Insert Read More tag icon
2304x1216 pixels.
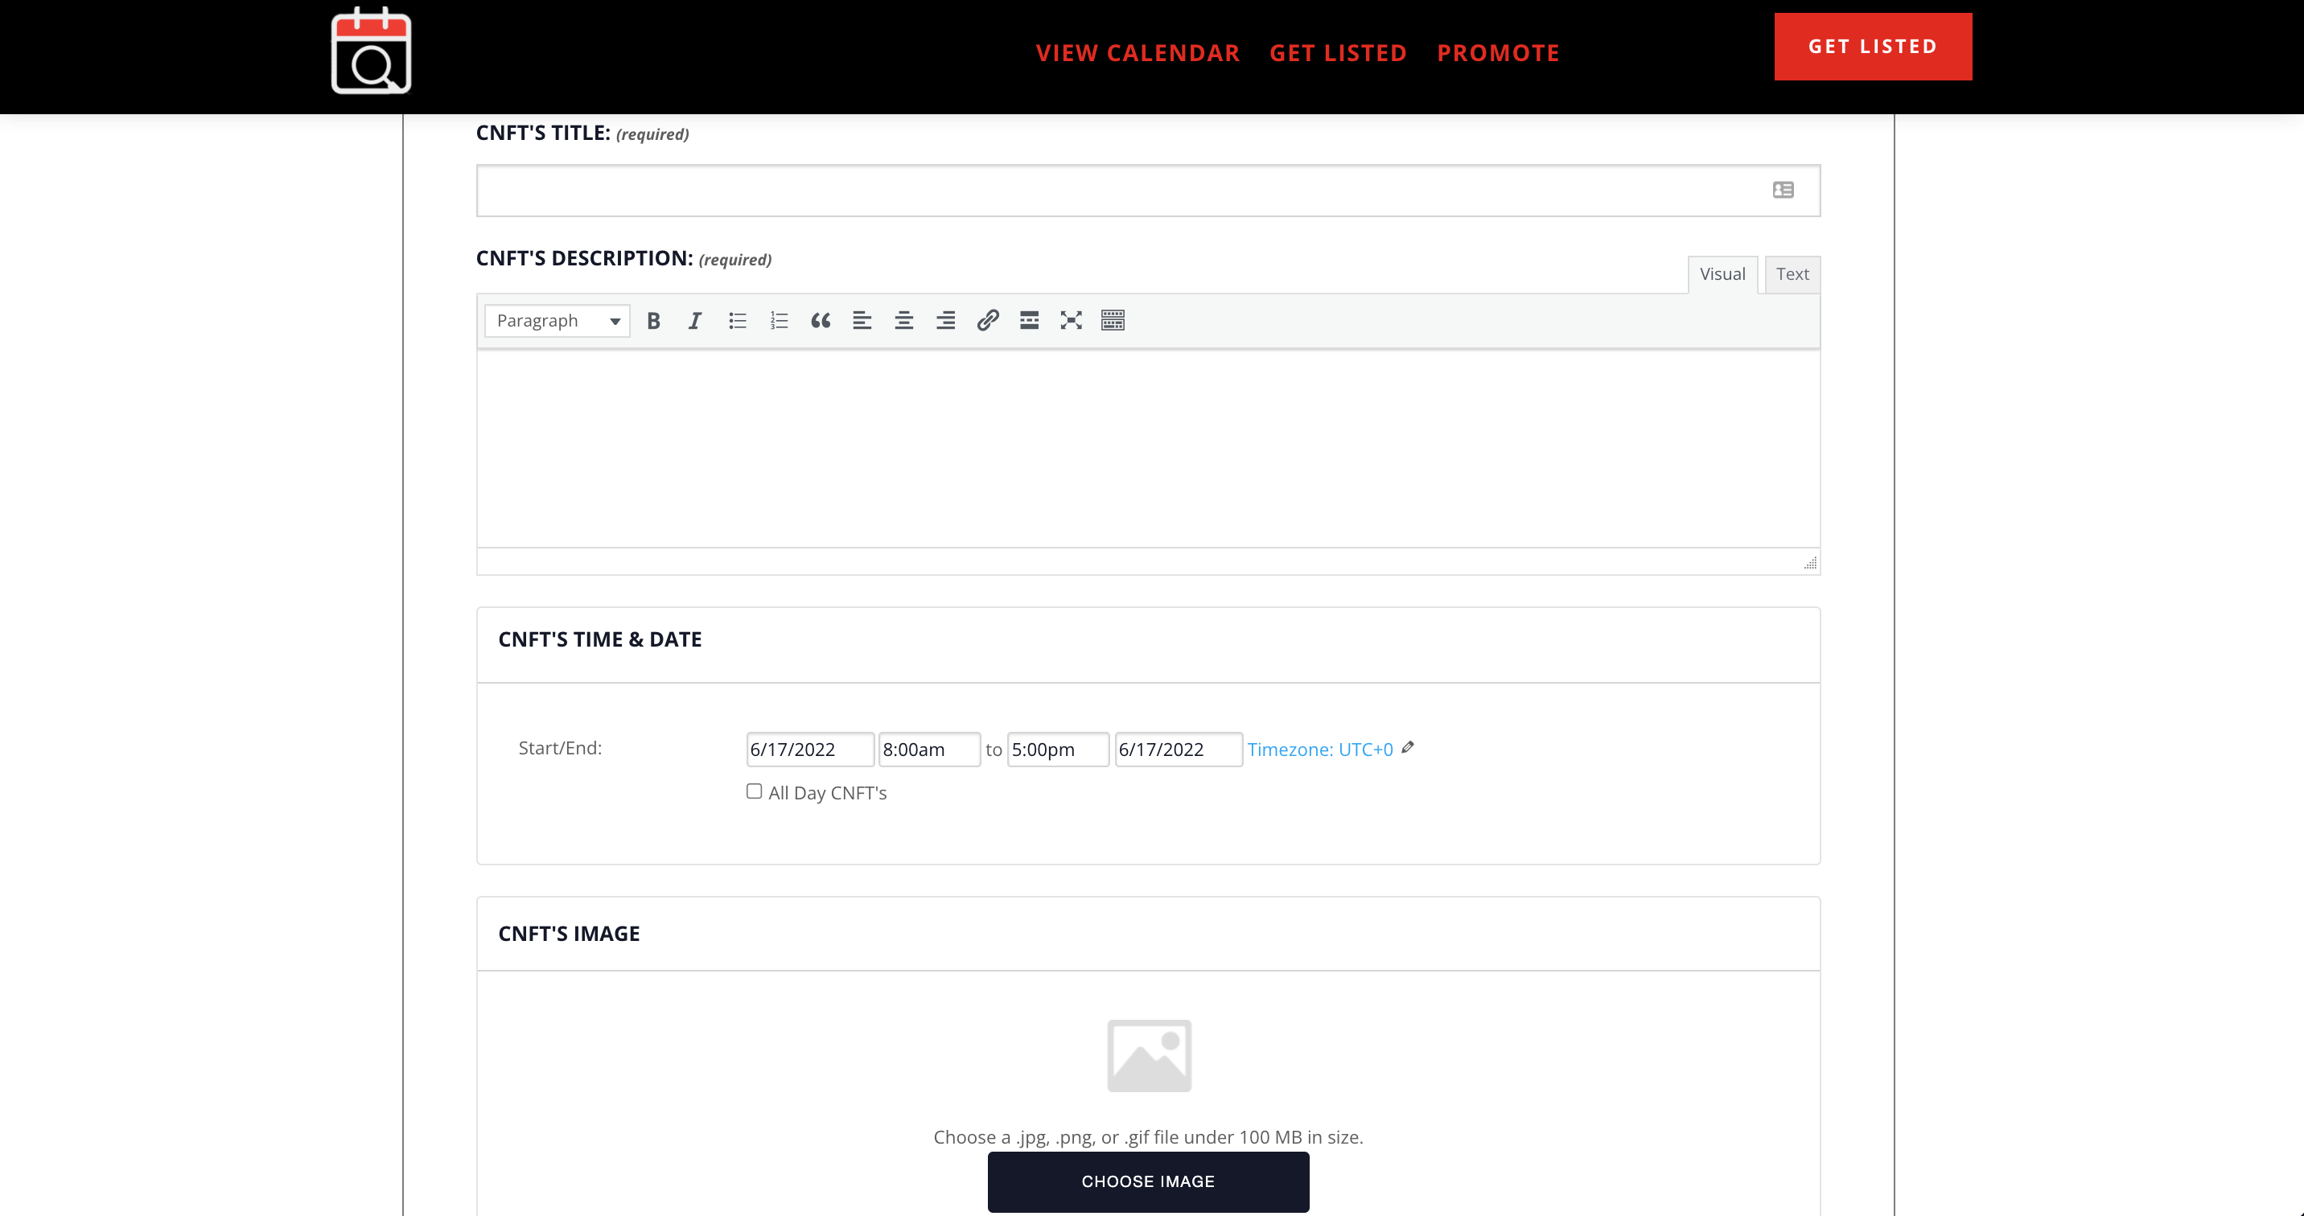pos(1029,320)
